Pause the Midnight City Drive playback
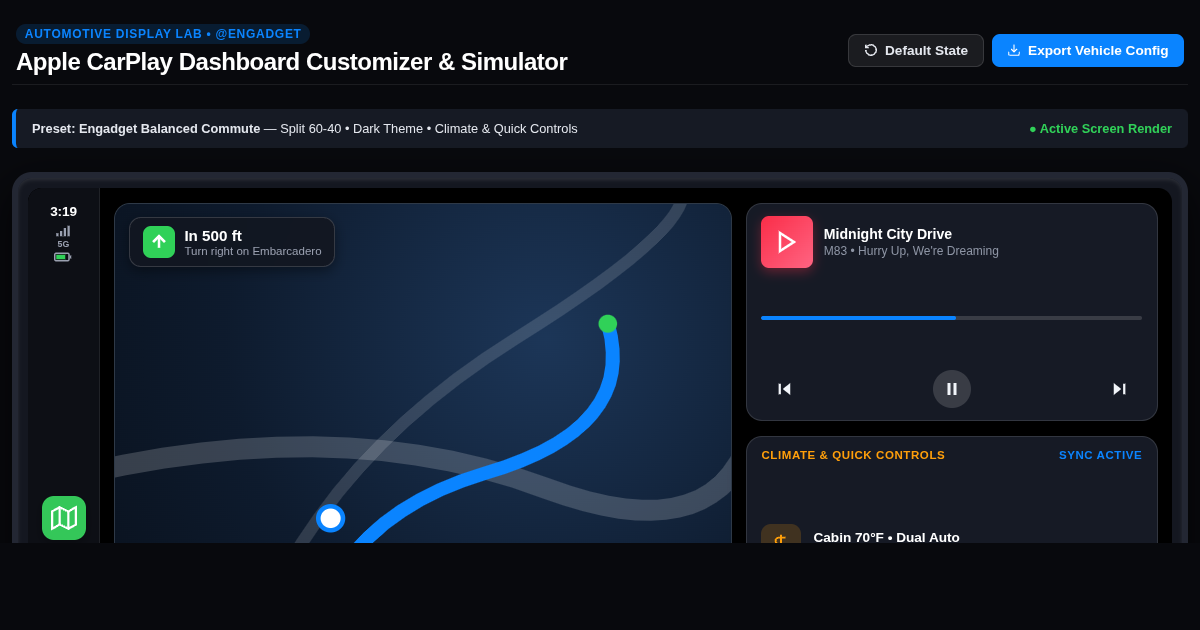The width and height of the screenshot is (1200, 630). click(x=952, y=389)
